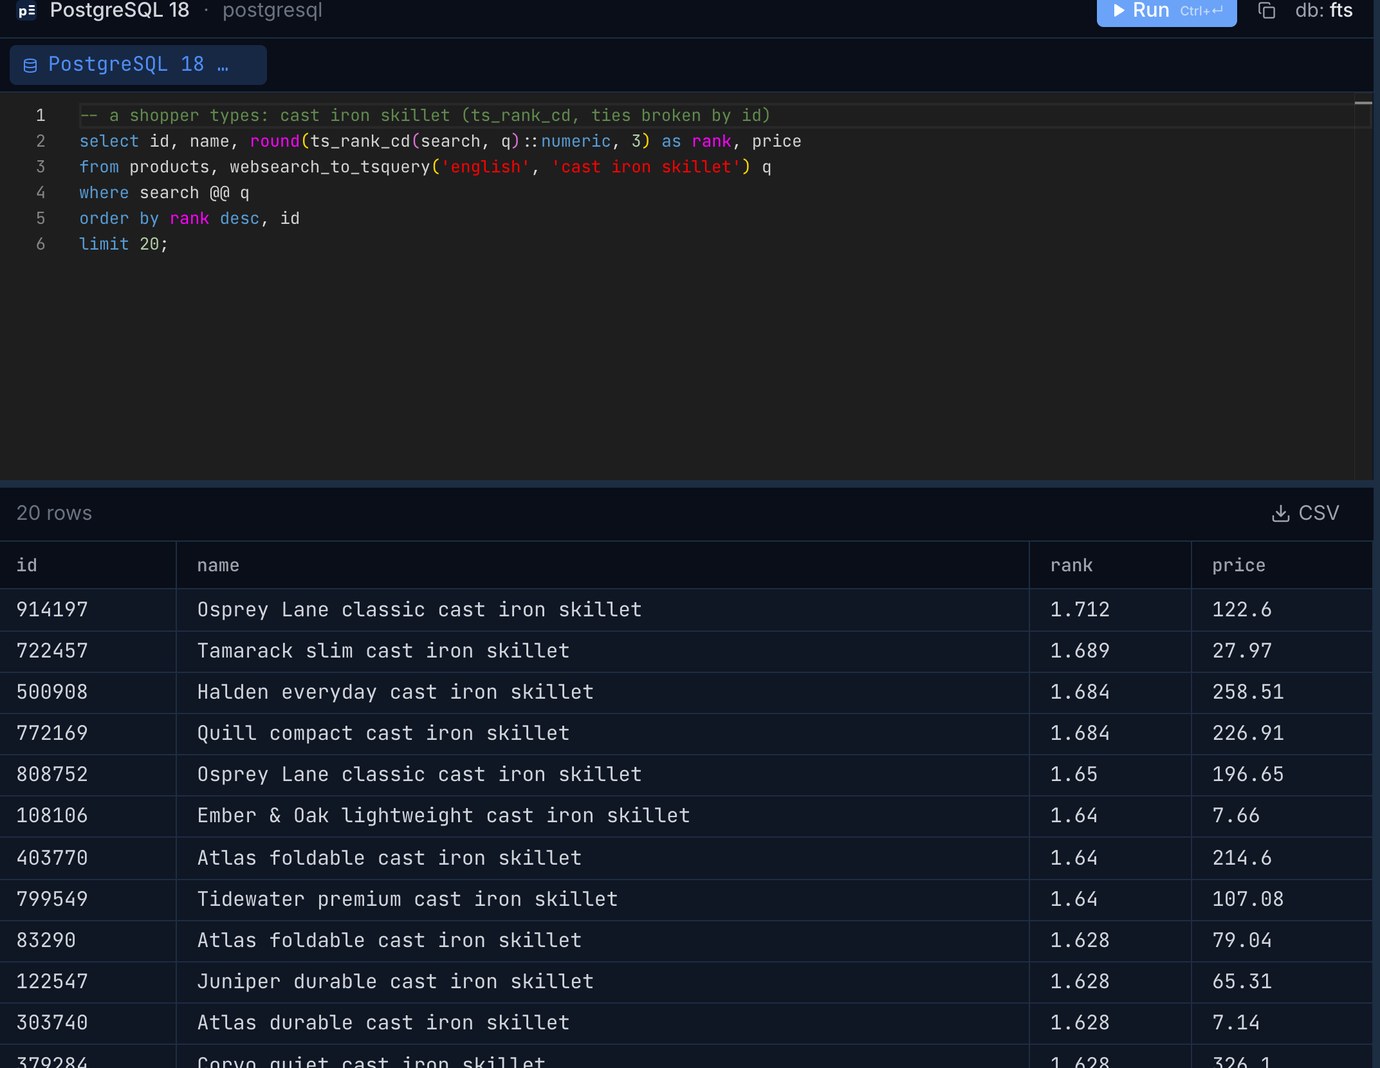Click the price value 7.66
Screen dimensions: 1380x1068
(1236, 816)
